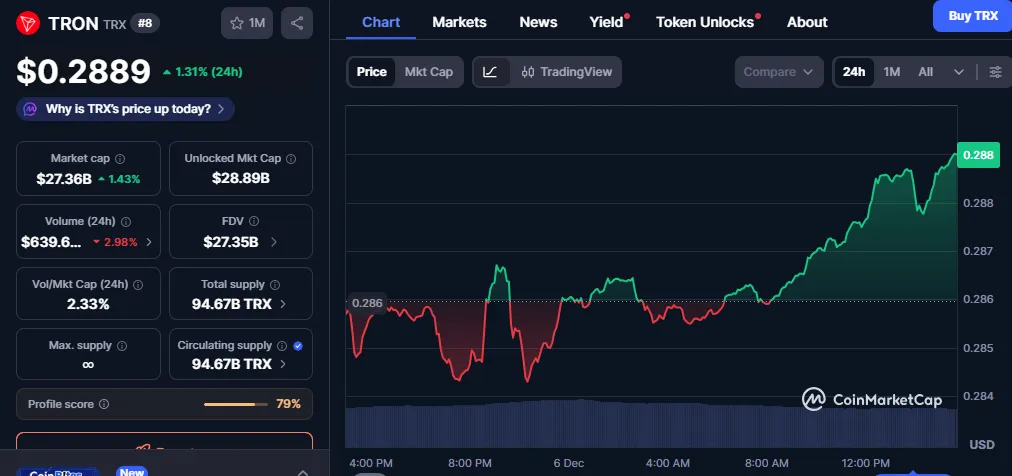
Task: Open Volume (24h) info icon
Action: [126, 222]
